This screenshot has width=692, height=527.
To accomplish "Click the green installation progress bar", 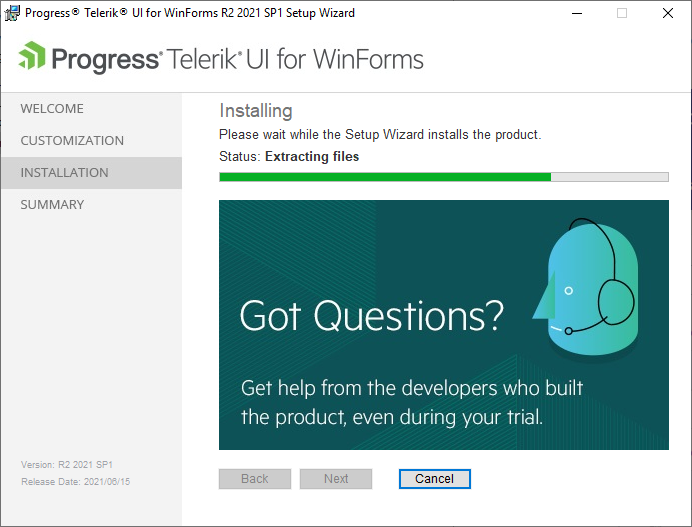I will [444, 177].
